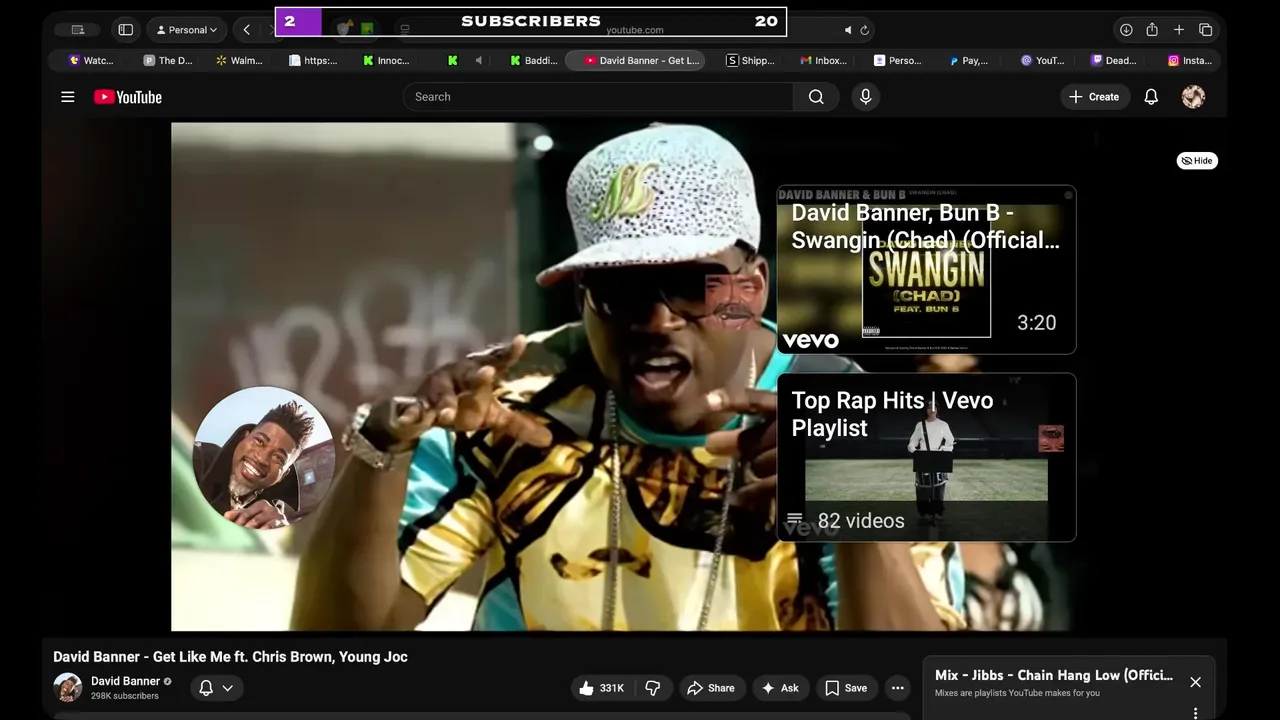
Task: Click the circular channel watermark in video
Action: (264, 458)
